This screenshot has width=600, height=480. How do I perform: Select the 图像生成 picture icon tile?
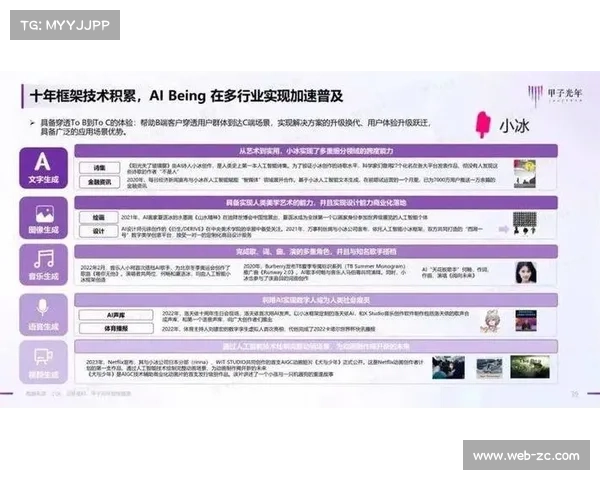[x=44, y=218]
